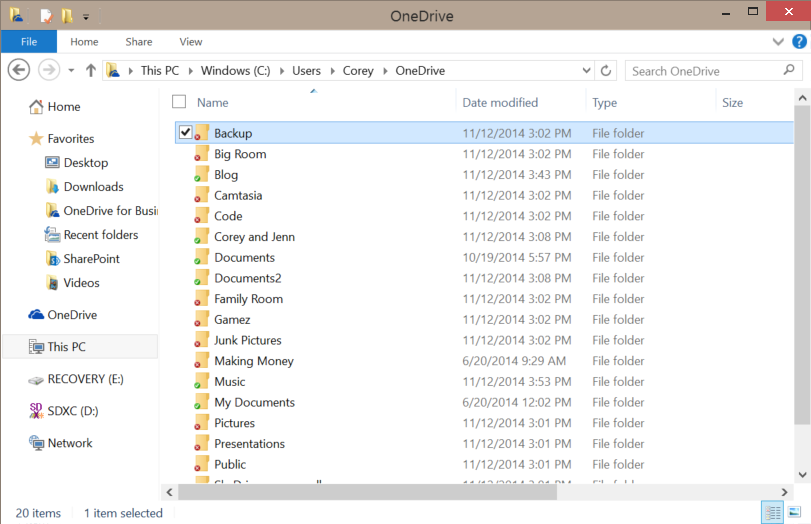Click the Properties icon in the title bar
The width and height of the screenshot is (811, 524).
click(x=47, y=16)
